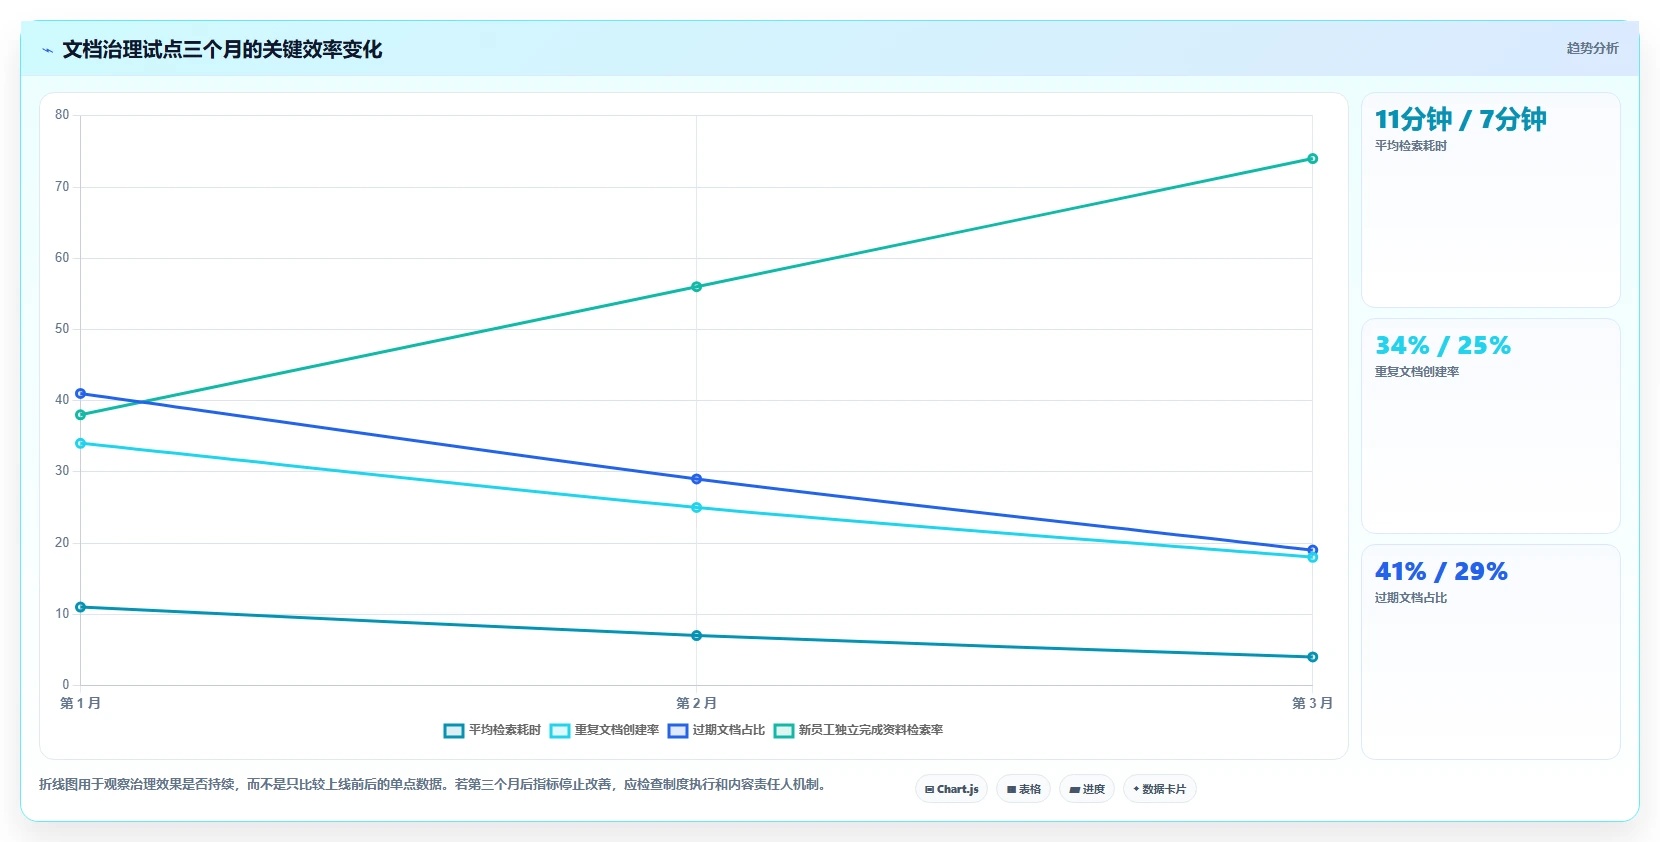Click the 表格 tag chip

[1023, 789]
